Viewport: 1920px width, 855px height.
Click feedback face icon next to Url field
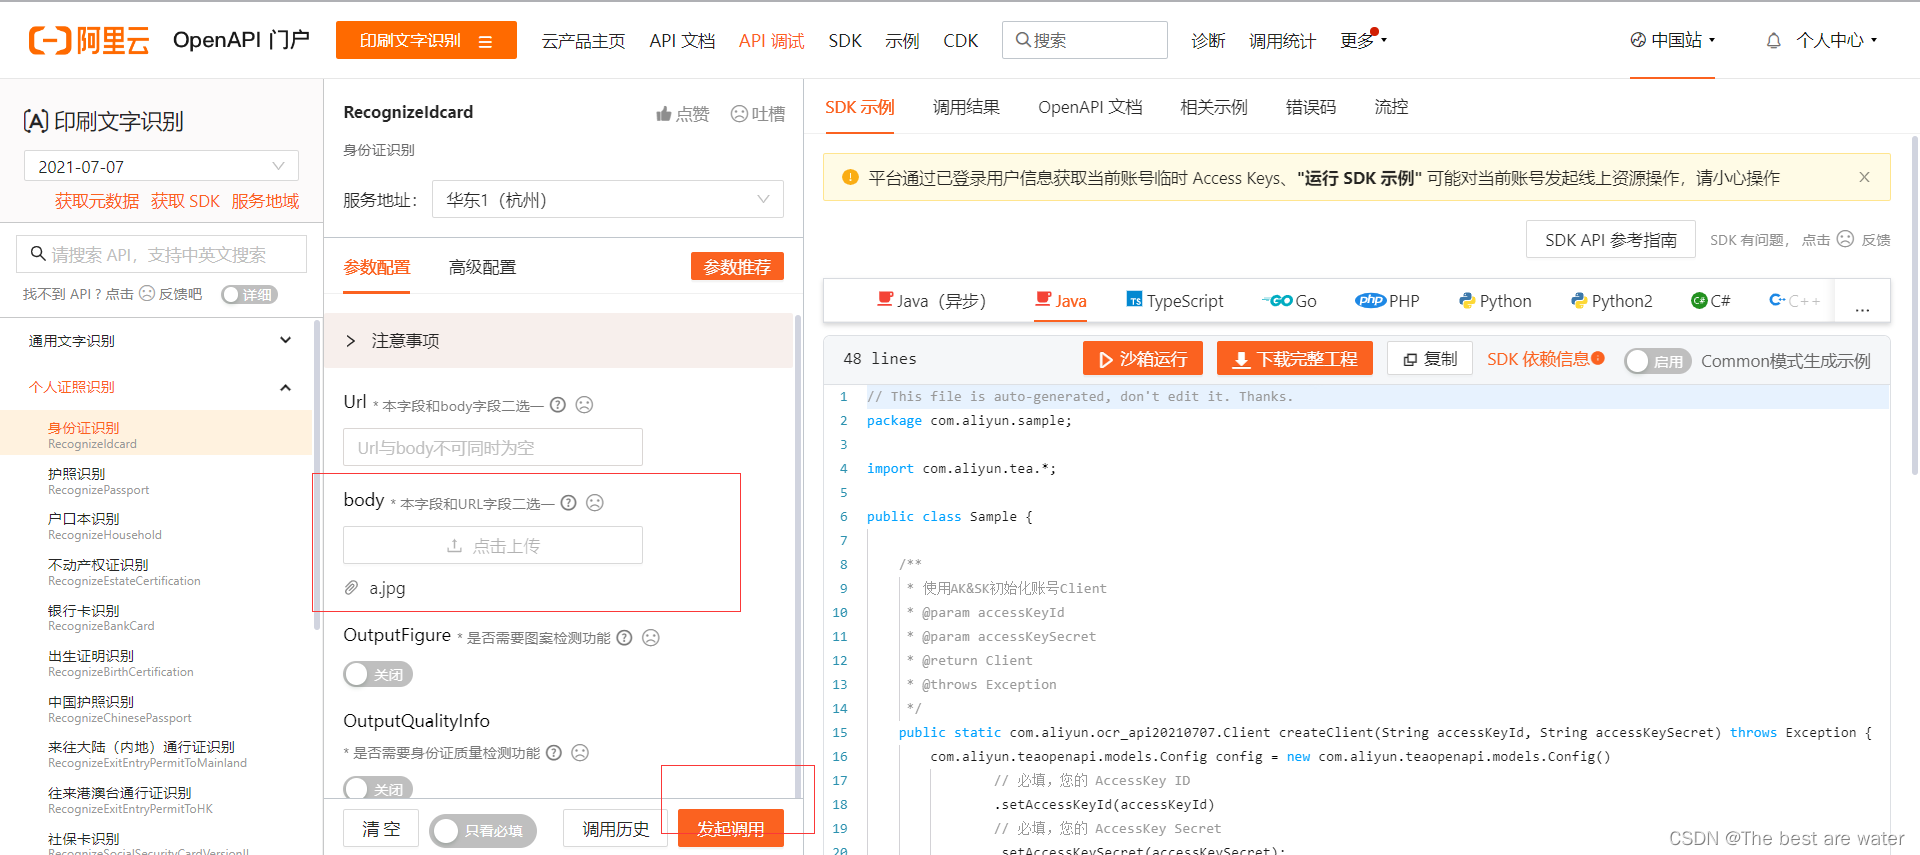point(585,405)
